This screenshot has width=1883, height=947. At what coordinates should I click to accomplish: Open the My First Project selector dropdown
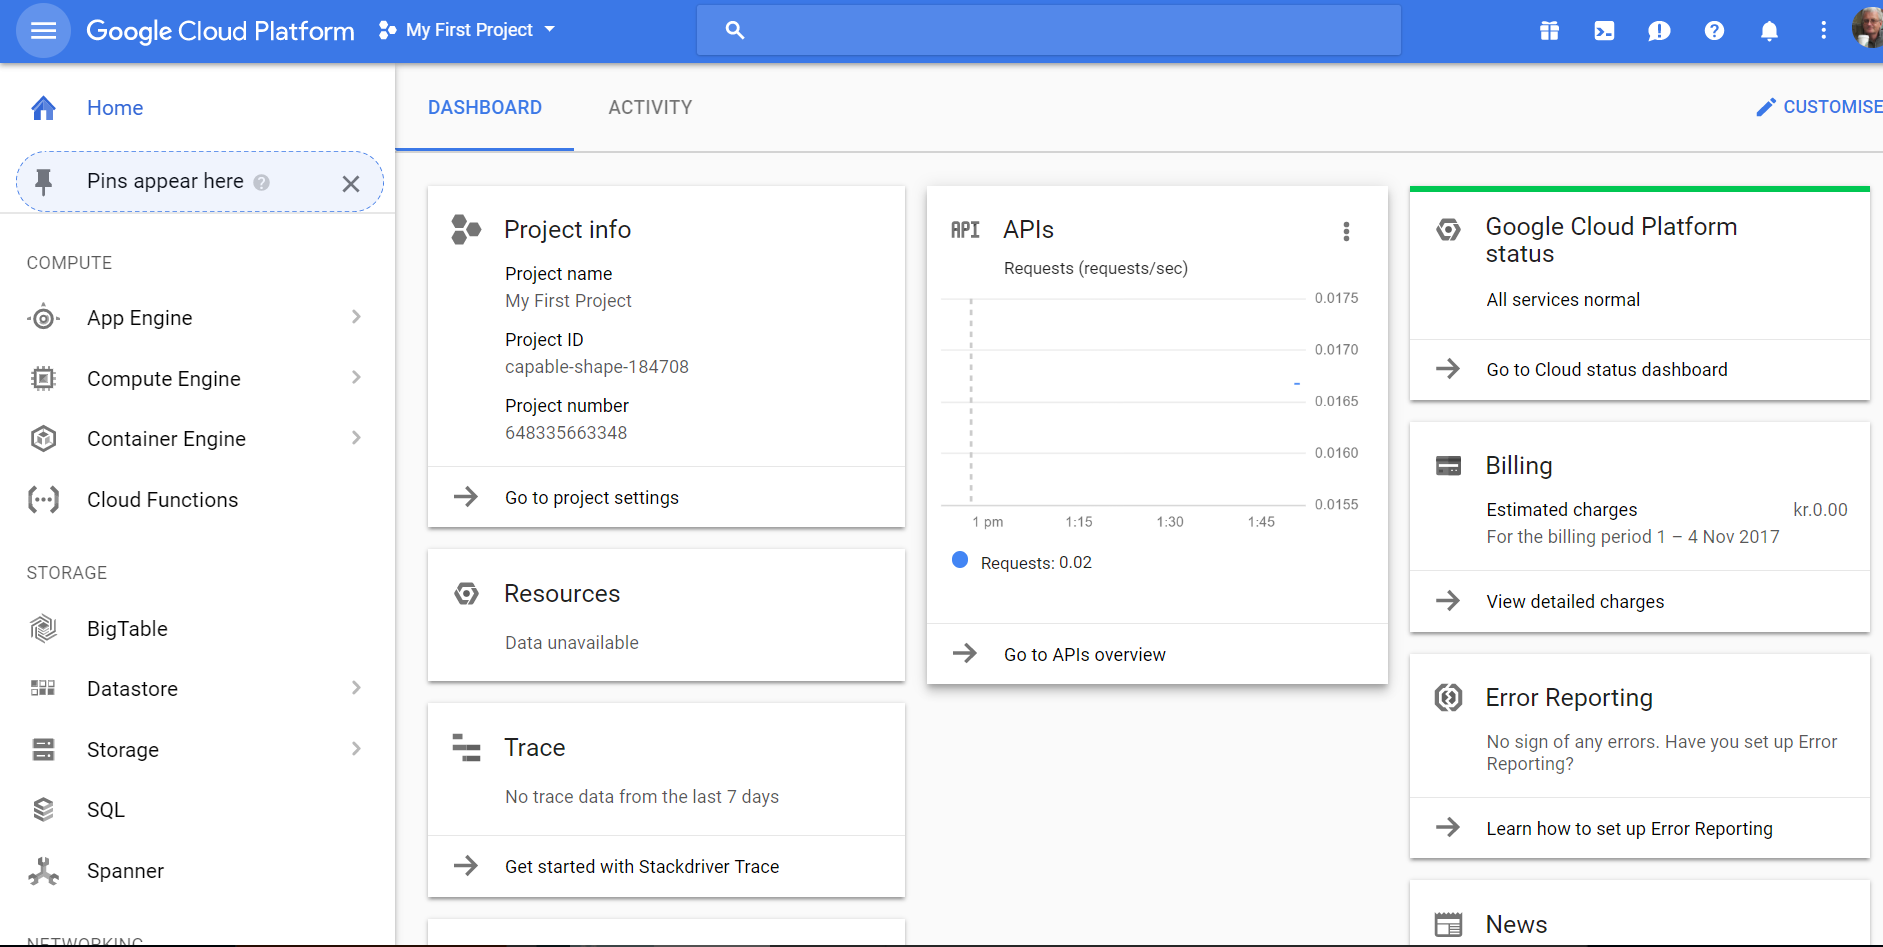coord(467,30)
